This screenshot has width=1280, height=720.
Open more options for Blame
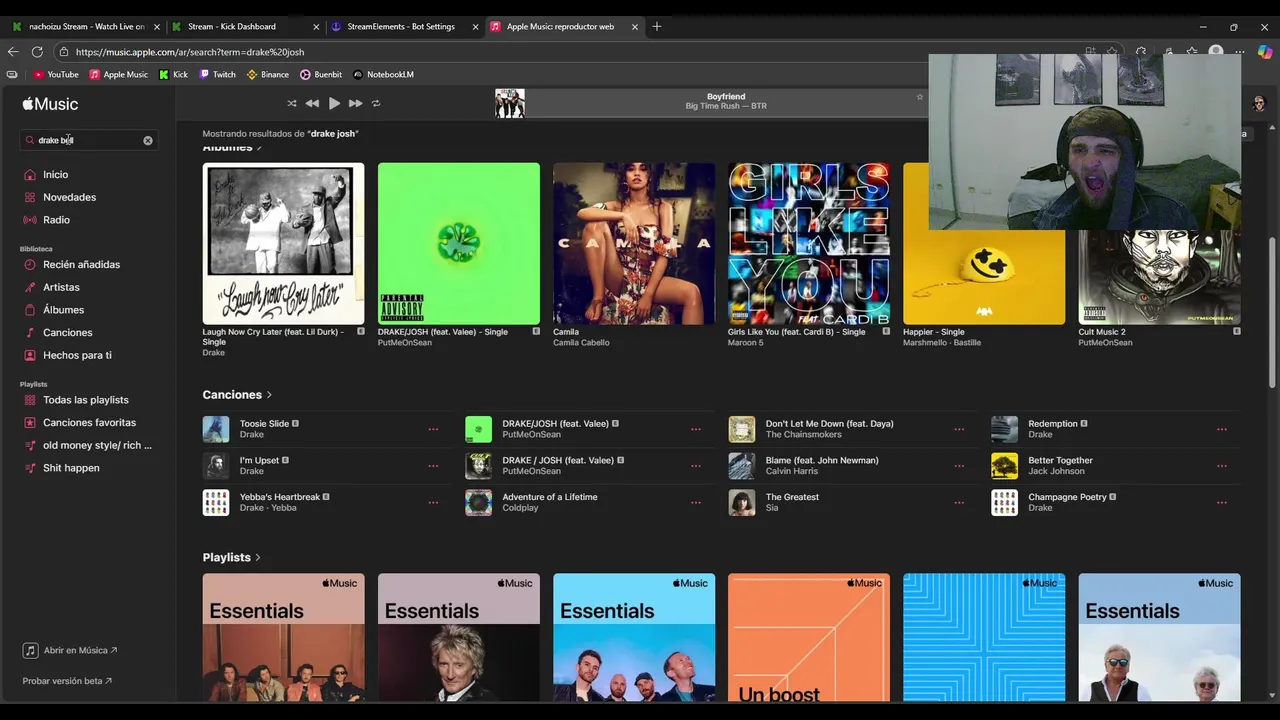(959, 466)
